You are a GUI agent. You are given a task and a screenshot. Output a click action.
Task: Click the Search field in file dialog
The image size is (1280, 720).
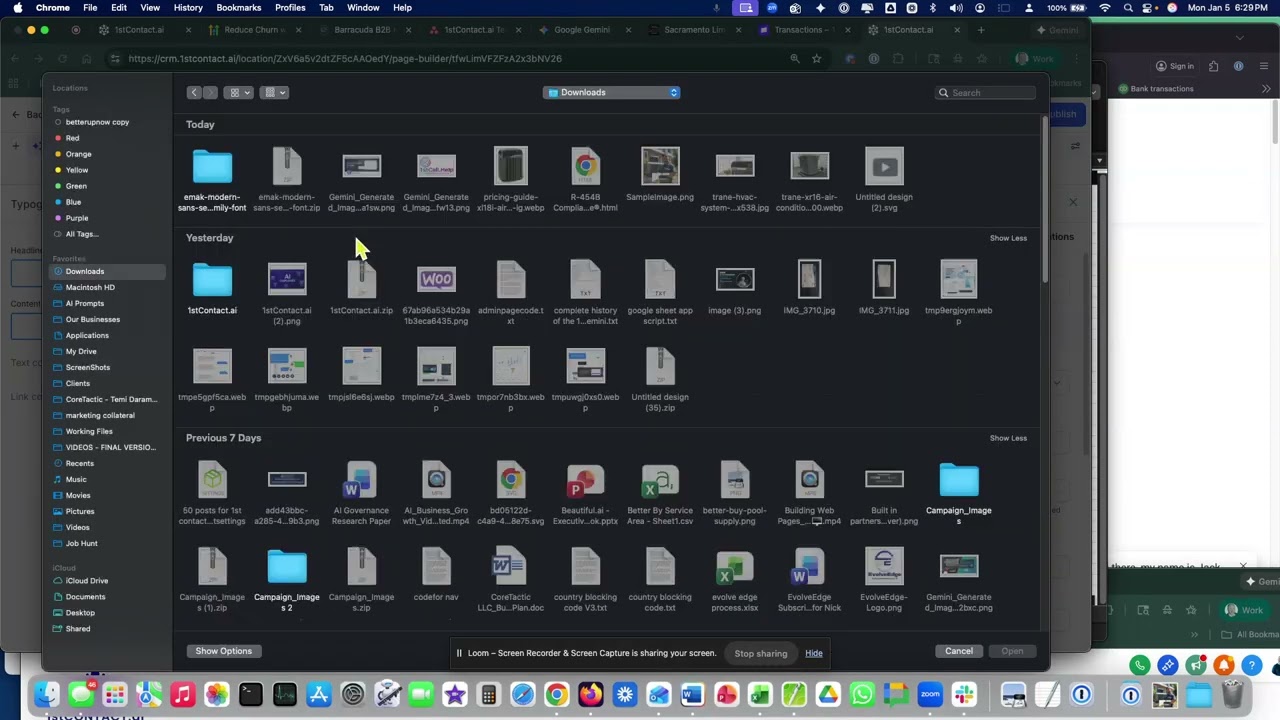[985, 93]
